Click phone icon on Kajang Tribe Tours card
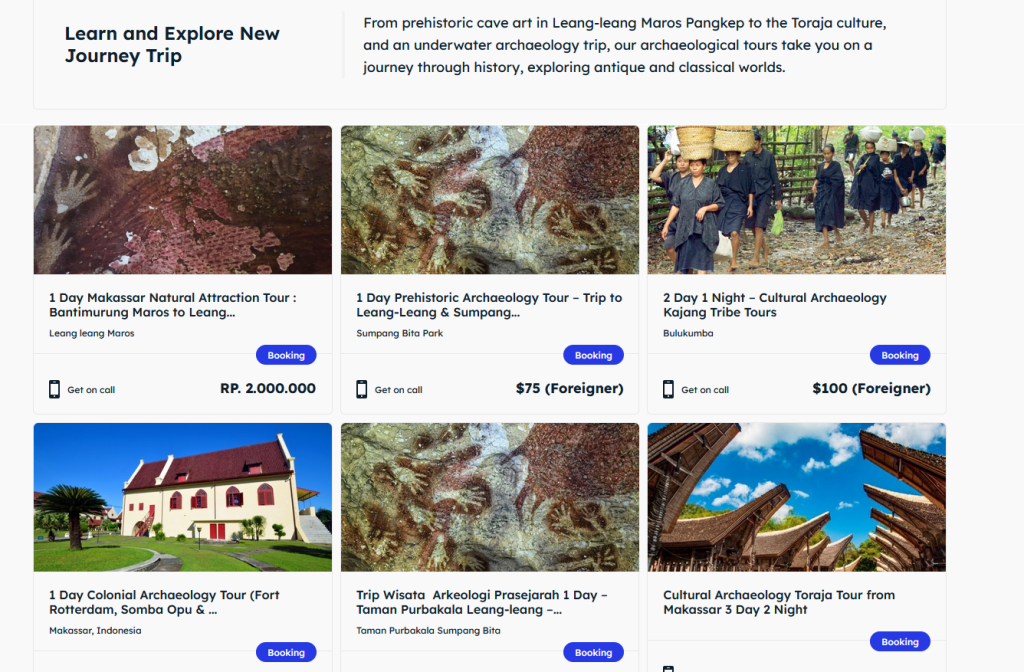Screen dimensions: 1024x672 [668, 389]
